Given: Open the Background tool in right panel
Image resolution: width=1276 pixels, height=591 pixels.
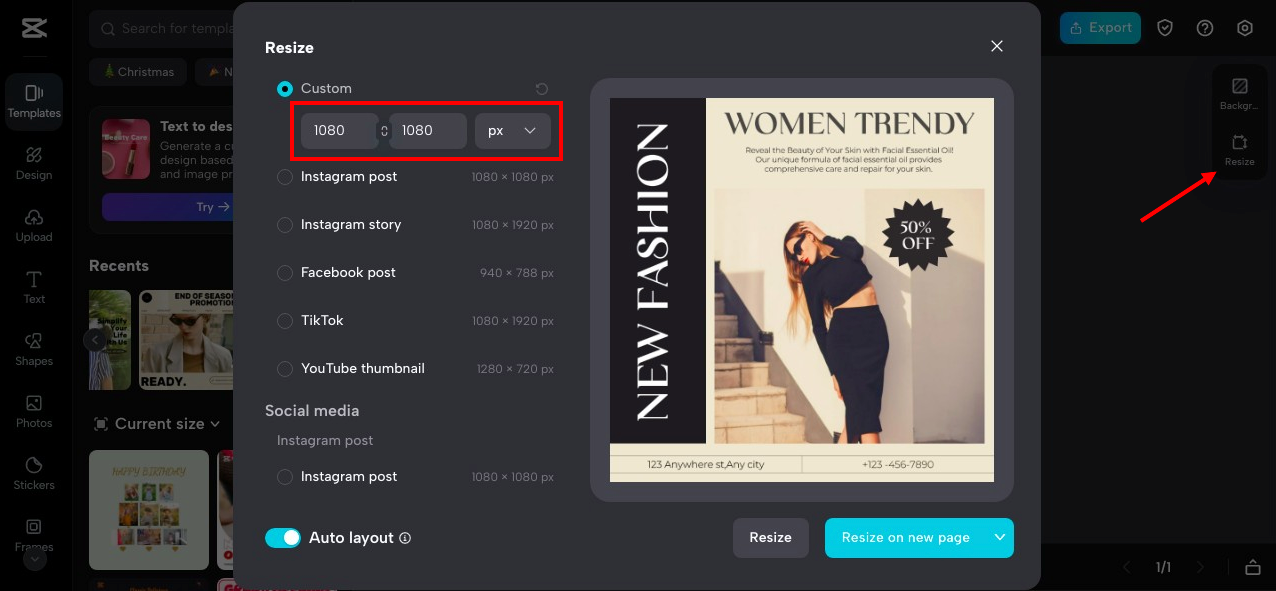Looking at the screenshot, I should coord(1239,94).
